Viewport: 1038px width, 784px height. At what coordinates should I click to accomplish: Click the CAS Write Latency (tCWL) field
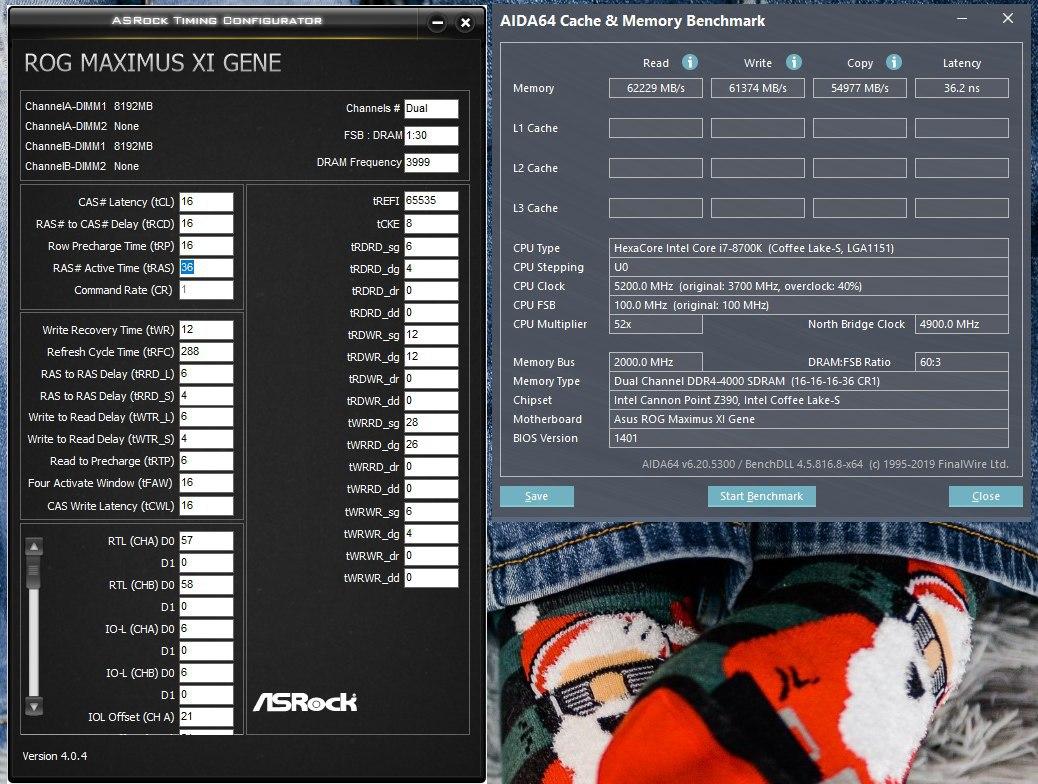tap(207, 505)
